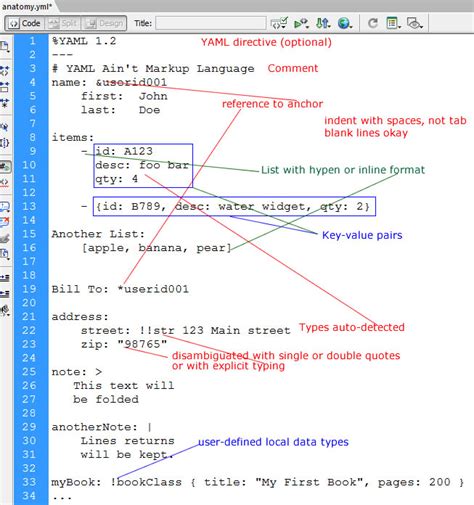Click the Balance Braces icon
The width and height of the screenshot is (474, 505).
coord(5,143)
